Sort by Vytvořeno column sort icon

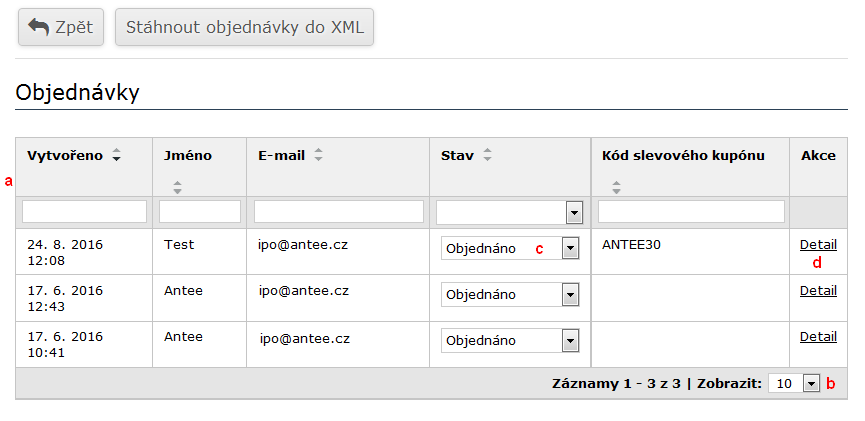[116, 155]
